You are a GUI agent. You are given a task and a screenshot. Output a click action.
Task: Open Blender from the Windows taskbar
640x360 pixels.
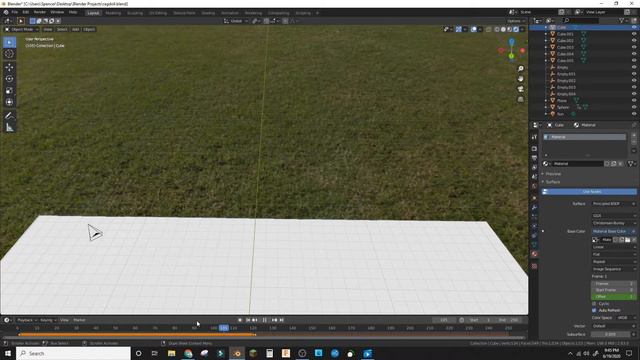[237, 353]
